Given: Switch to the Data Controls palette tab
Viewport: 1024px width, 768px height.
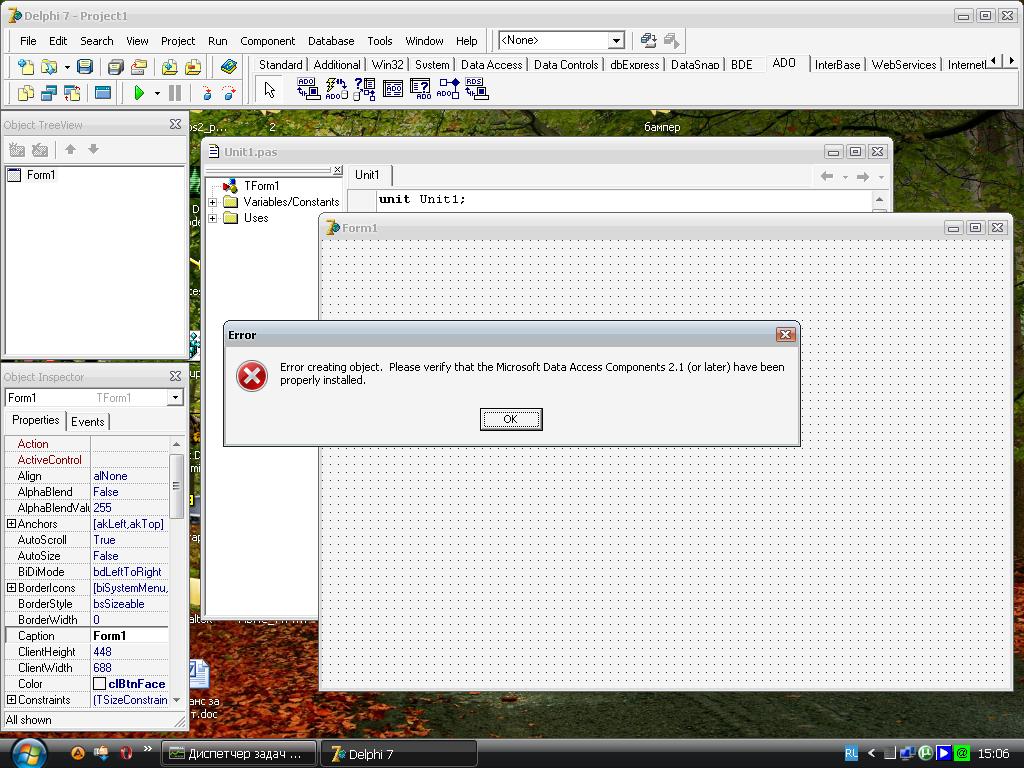Looking at the screenshot, I should tap(566, 64).
